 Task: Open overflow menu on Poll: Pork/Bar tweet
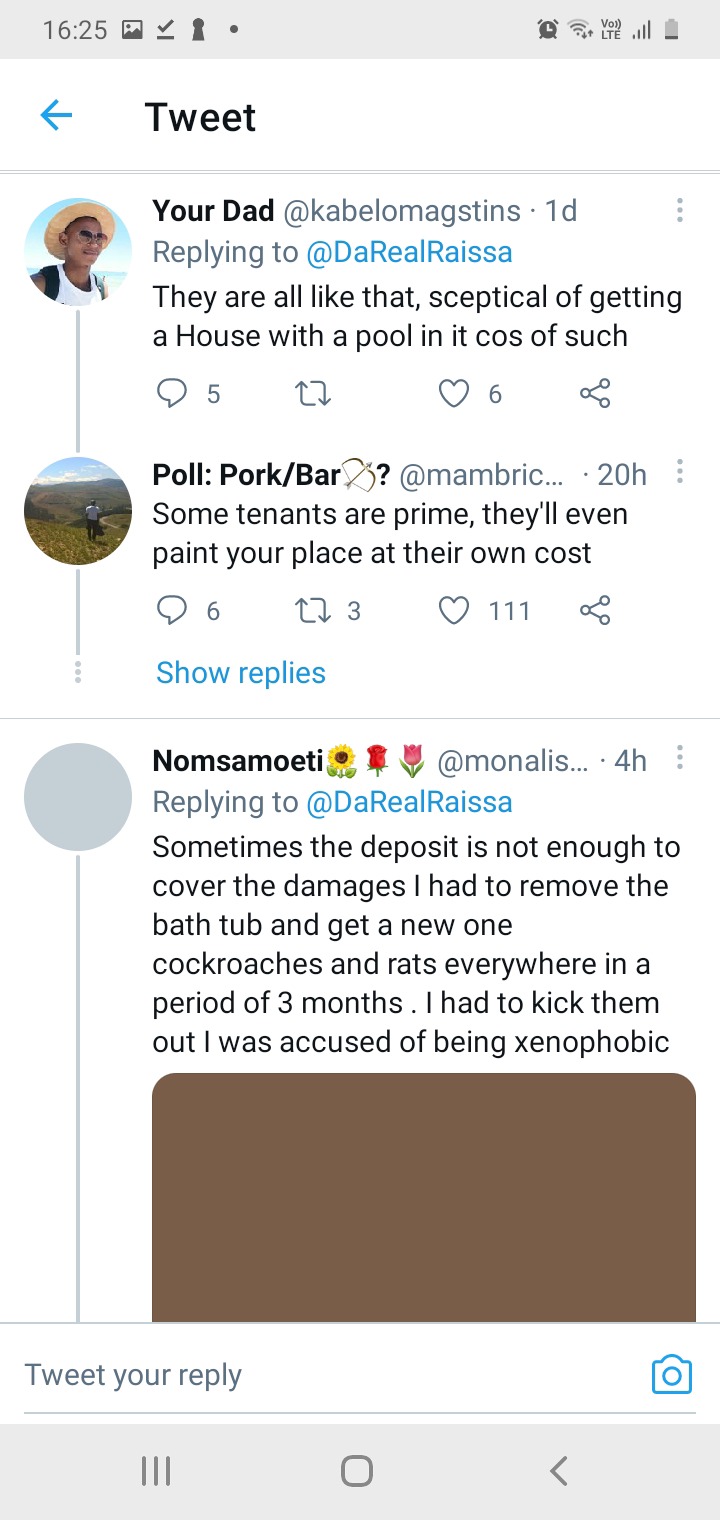point(680,471)
